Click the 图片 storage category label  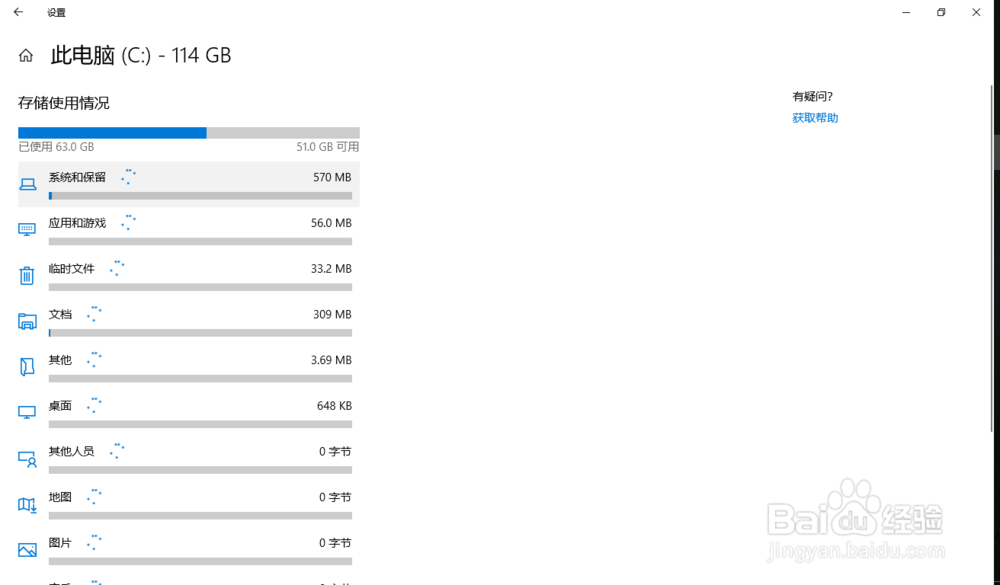coord(60,543)
